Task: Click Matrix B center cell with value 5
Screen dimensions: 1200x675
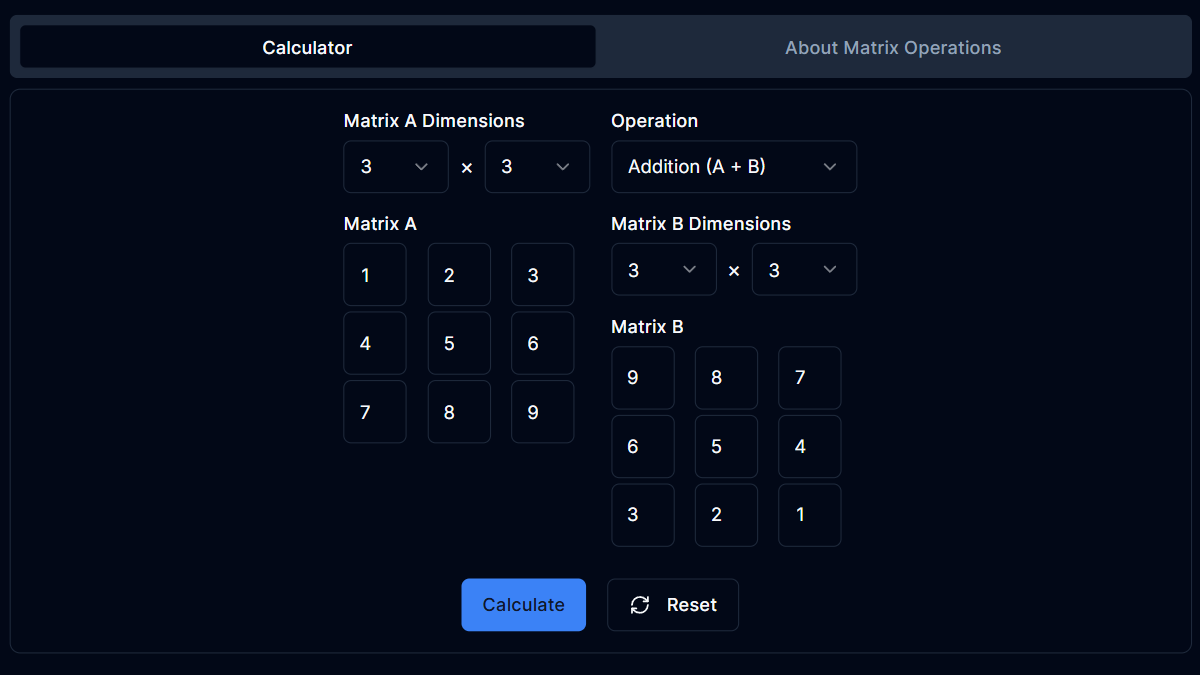Action: pos(726,446)
